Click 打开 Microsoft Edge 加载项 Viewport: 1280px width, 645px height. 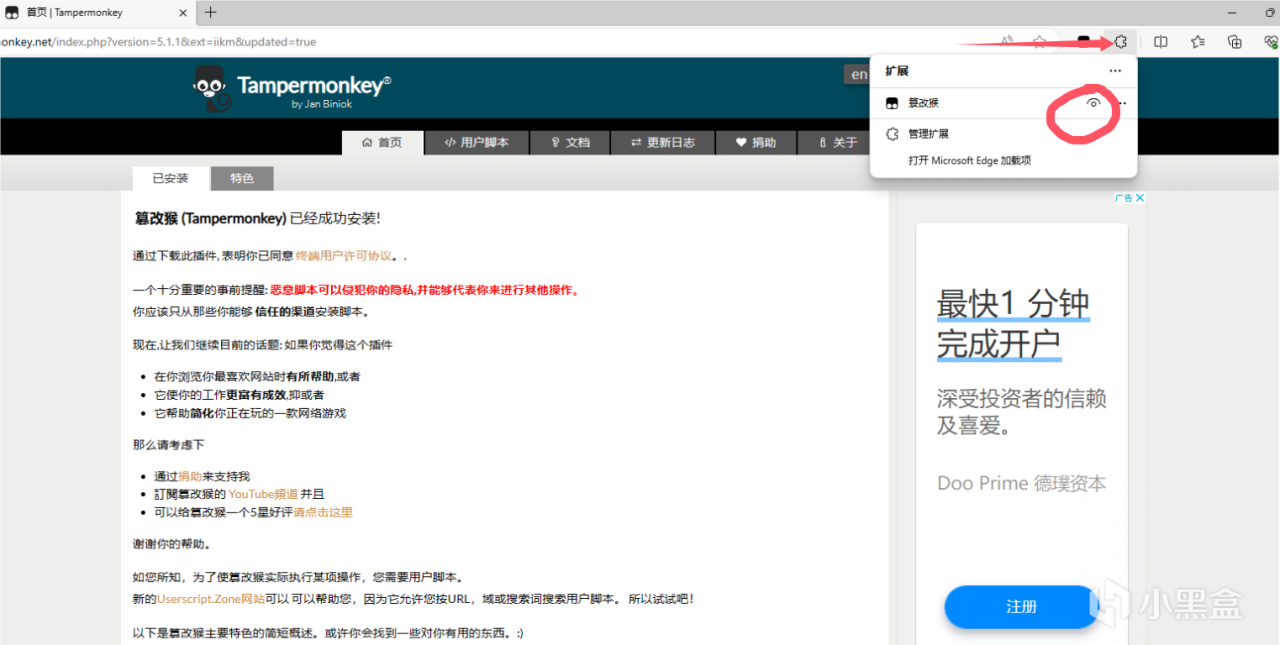(x=969, y=160)
